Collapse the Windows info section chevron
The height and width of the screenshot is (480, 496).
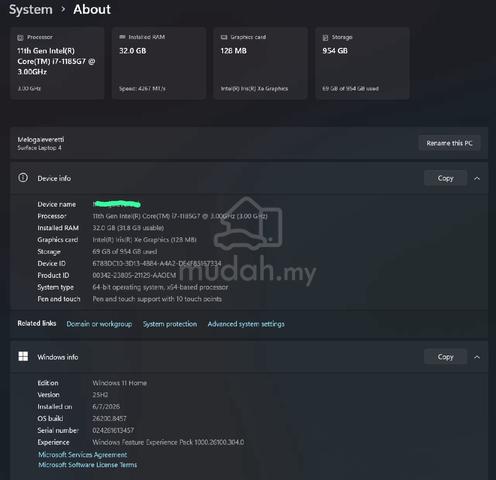pyautogui.click(x=477, y=357)
